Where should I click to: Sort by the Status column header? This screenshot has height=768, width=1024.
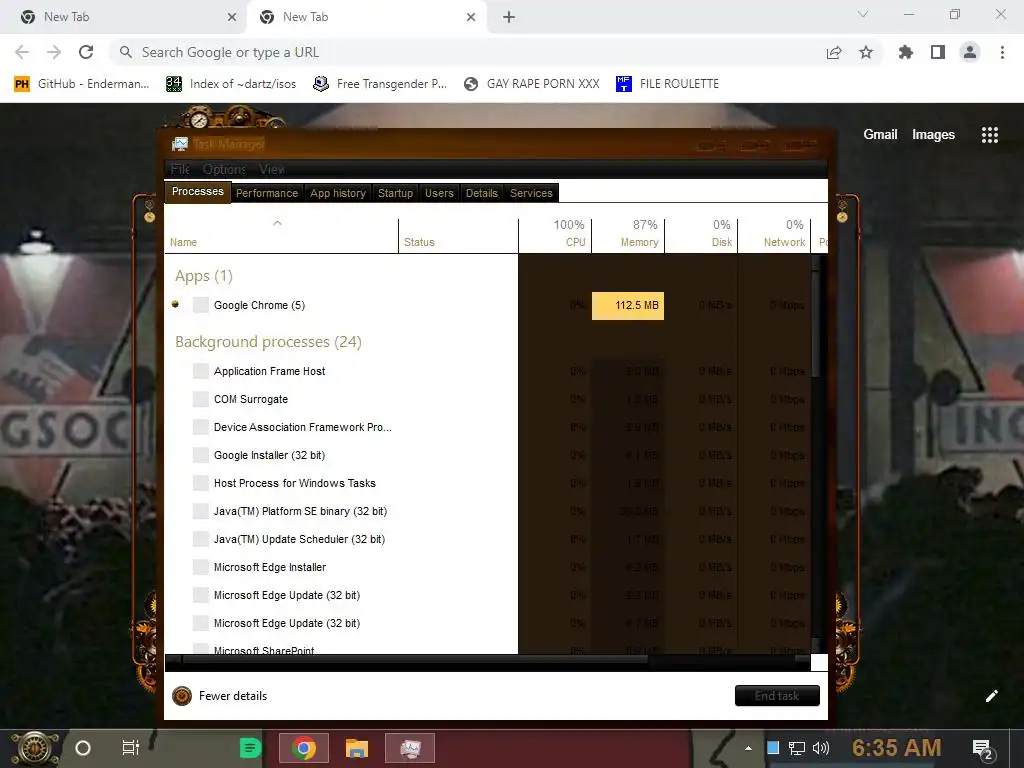tap(458, 233)
